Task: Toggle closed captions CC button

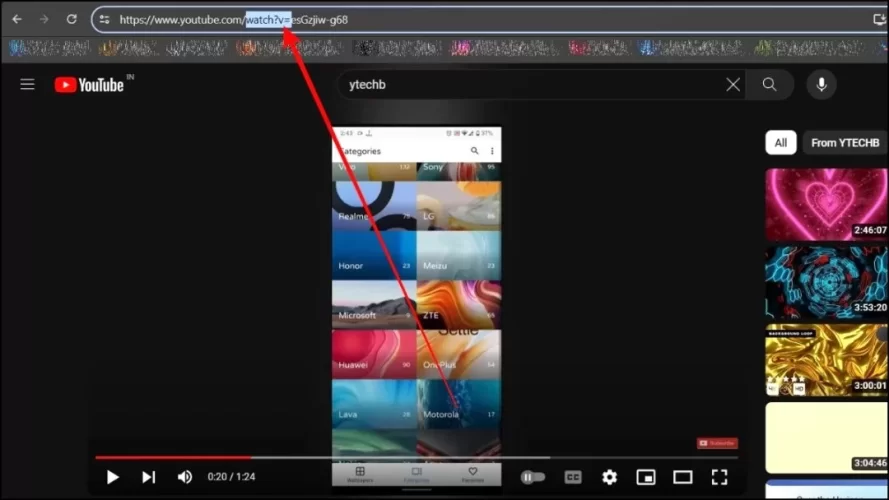Action: (573, 477)
